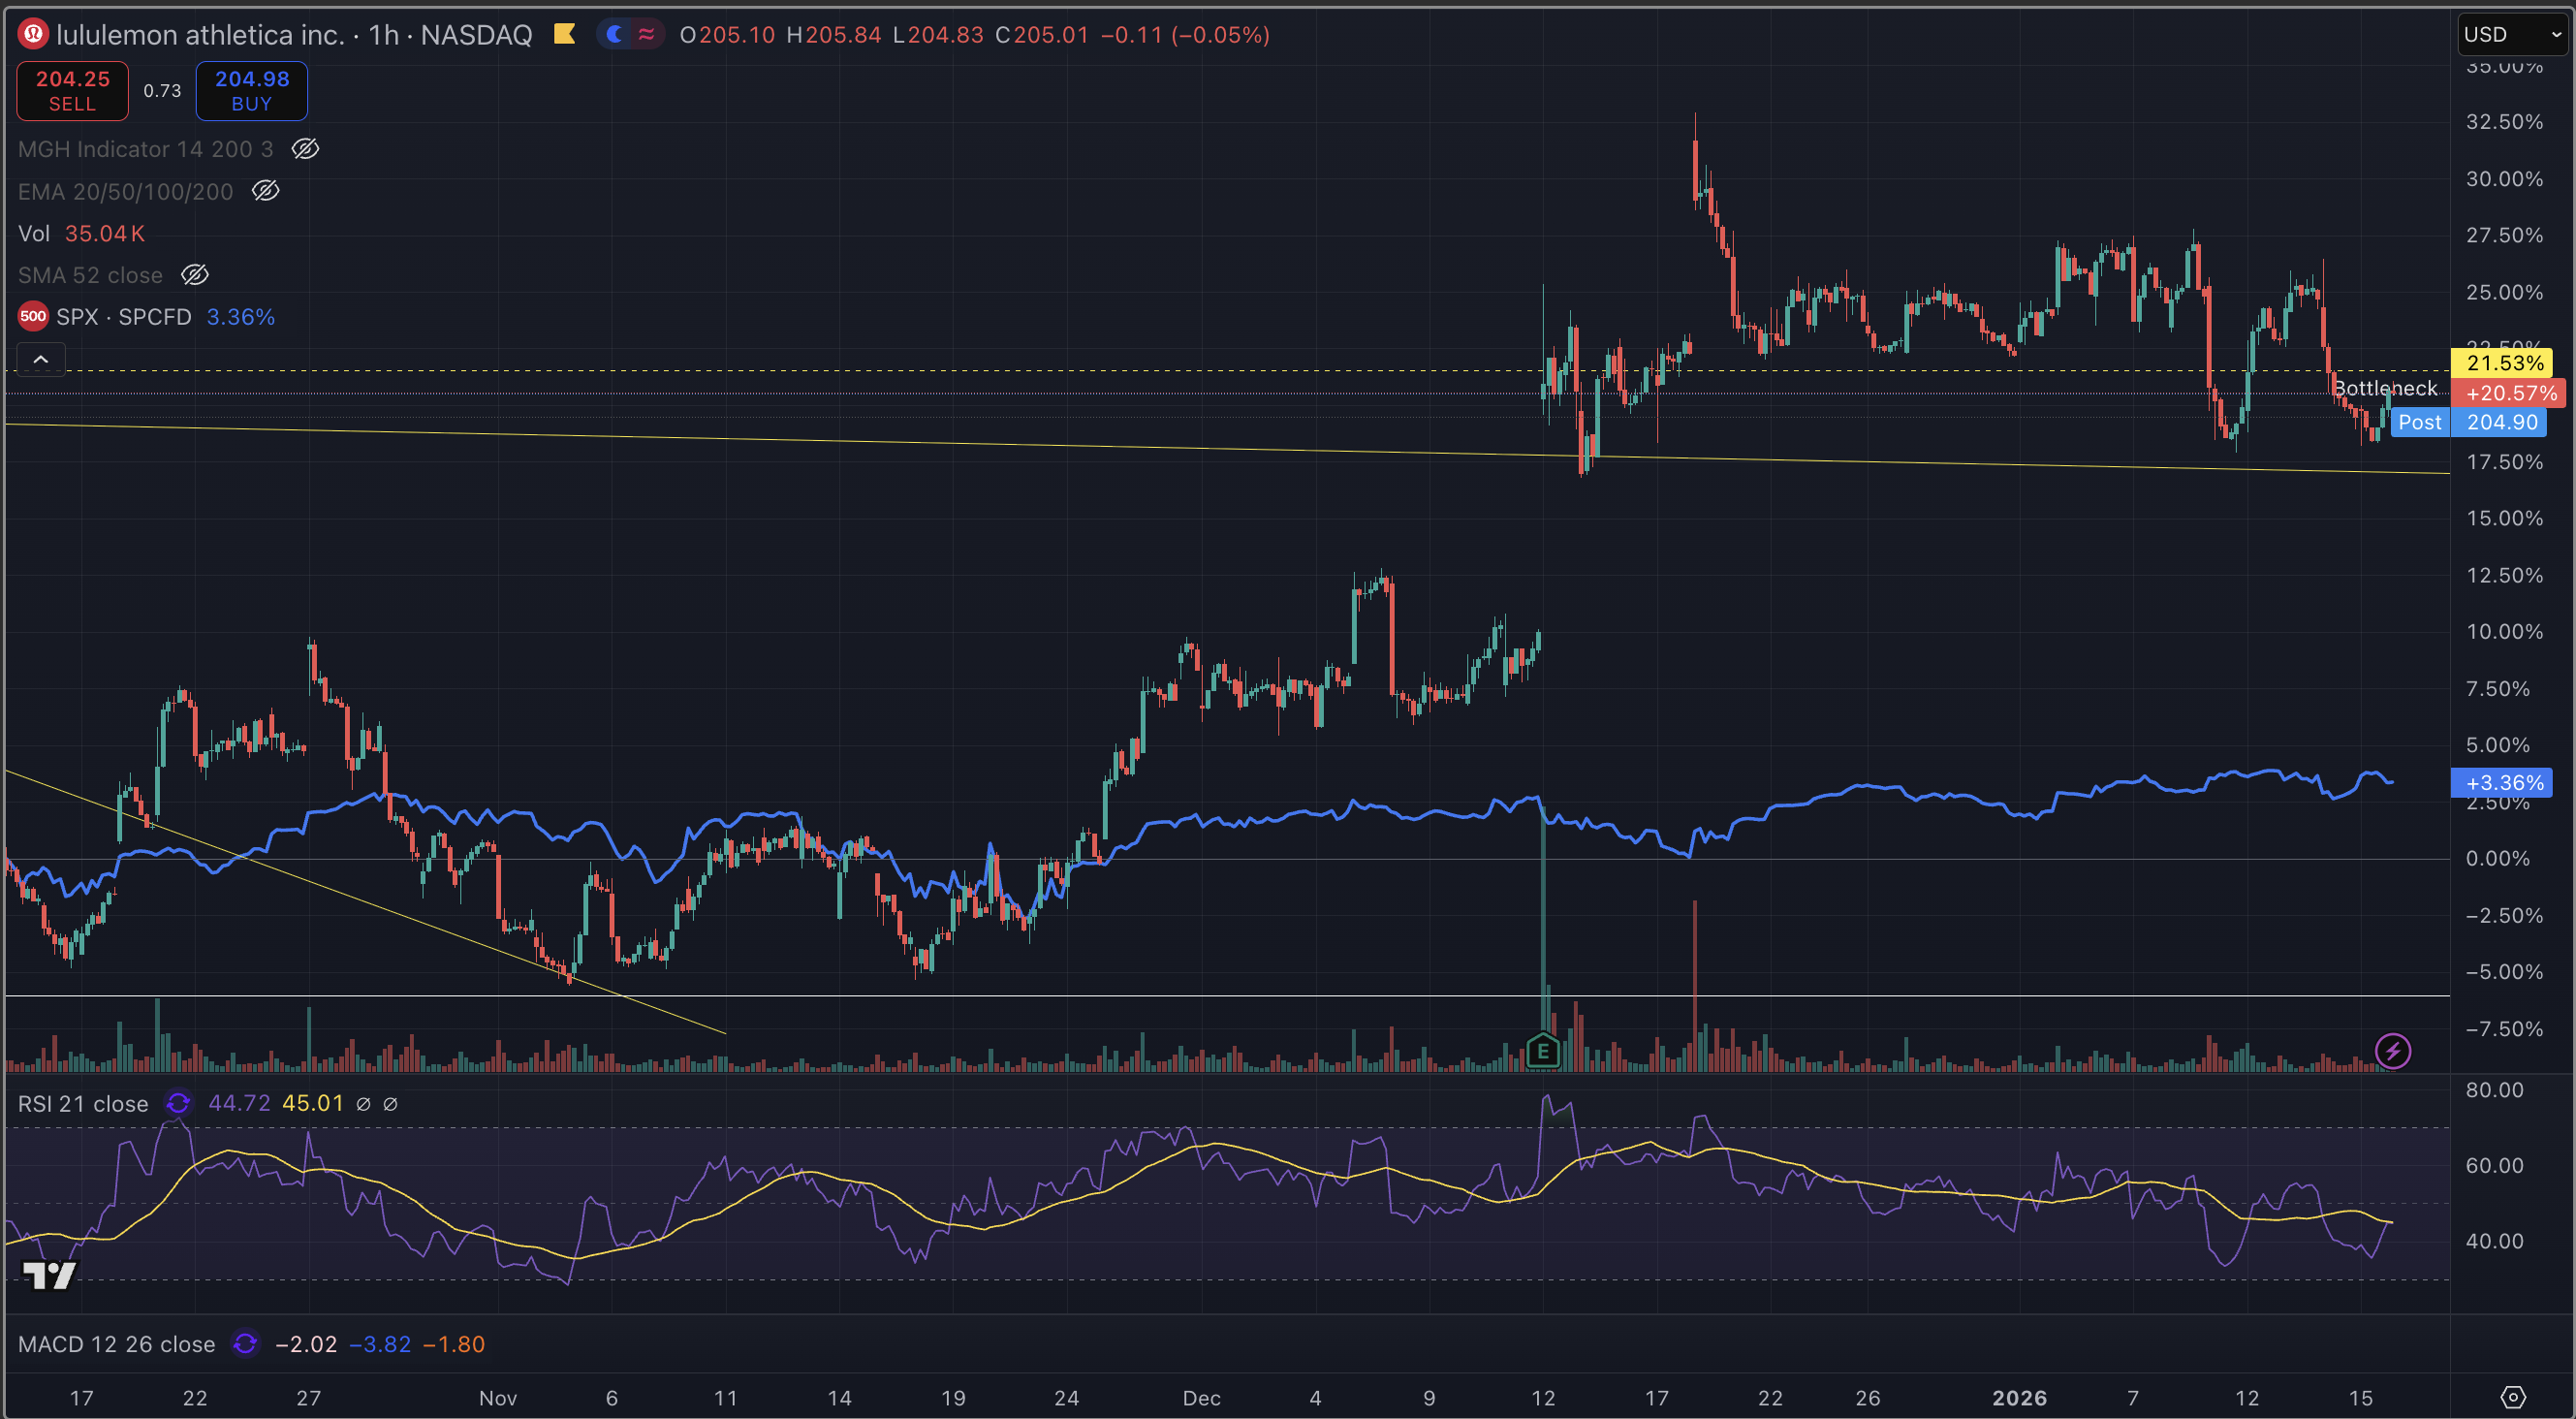The image size is (2576, 1419).
Task: Open chart settings gear in bottom corner
Action: (2512, 1397)
